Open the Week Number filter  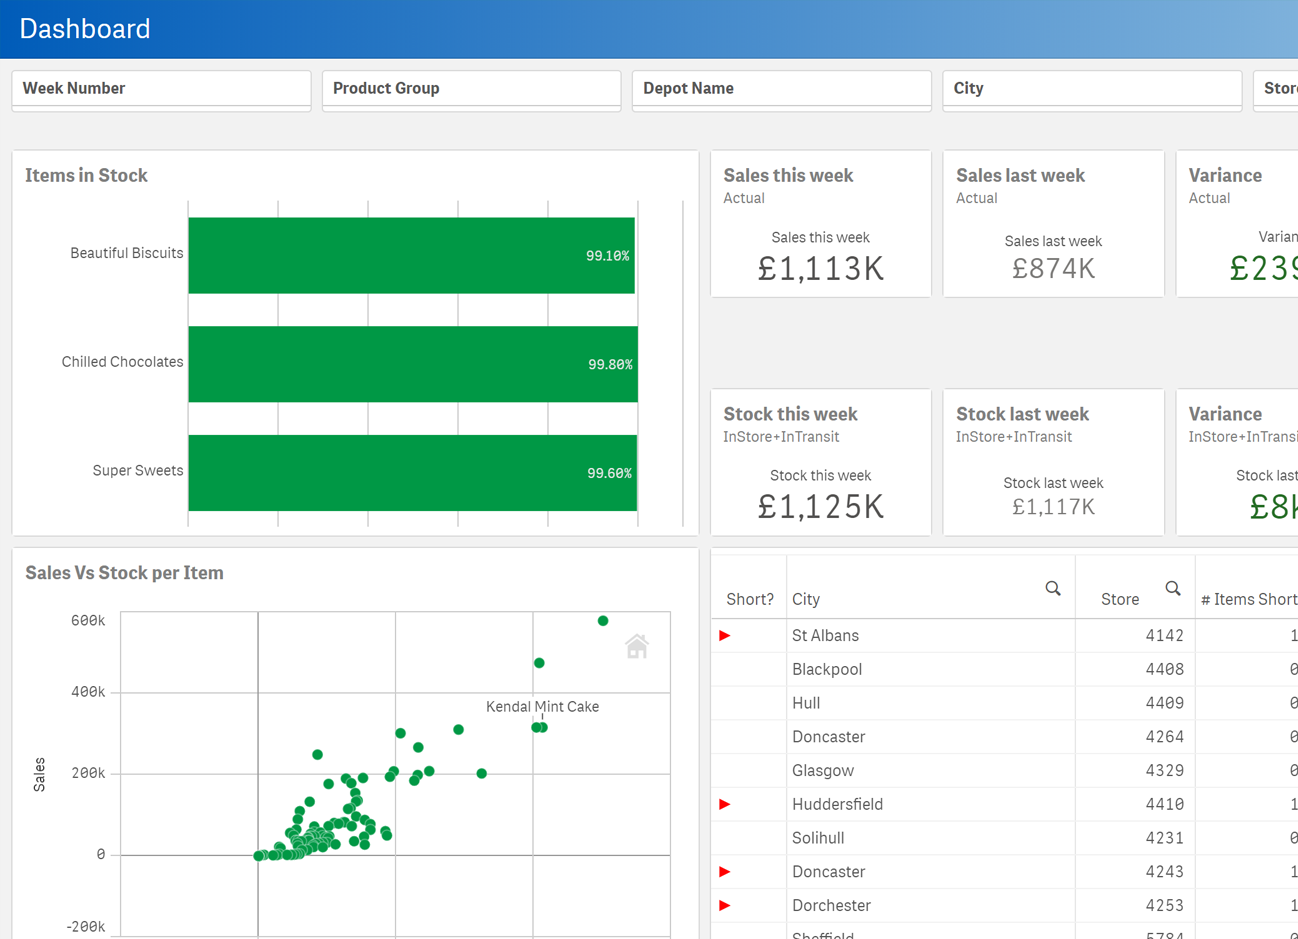(x=161, y=89)
